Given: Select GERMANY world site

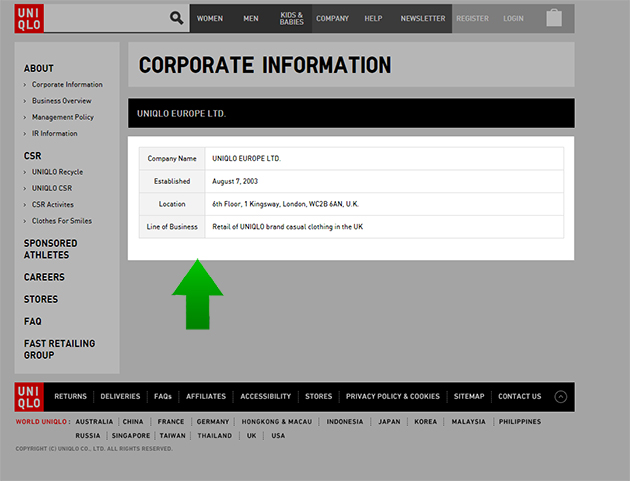Looking at the screenshot, I should coord(213,422).
